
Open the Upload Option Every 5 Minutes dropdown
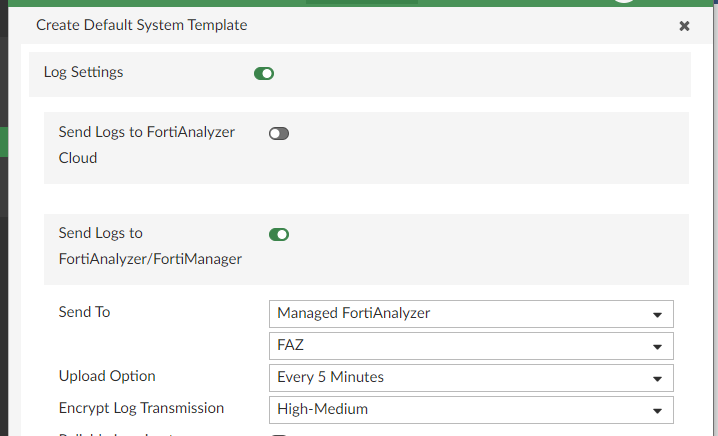coord(471,378)
